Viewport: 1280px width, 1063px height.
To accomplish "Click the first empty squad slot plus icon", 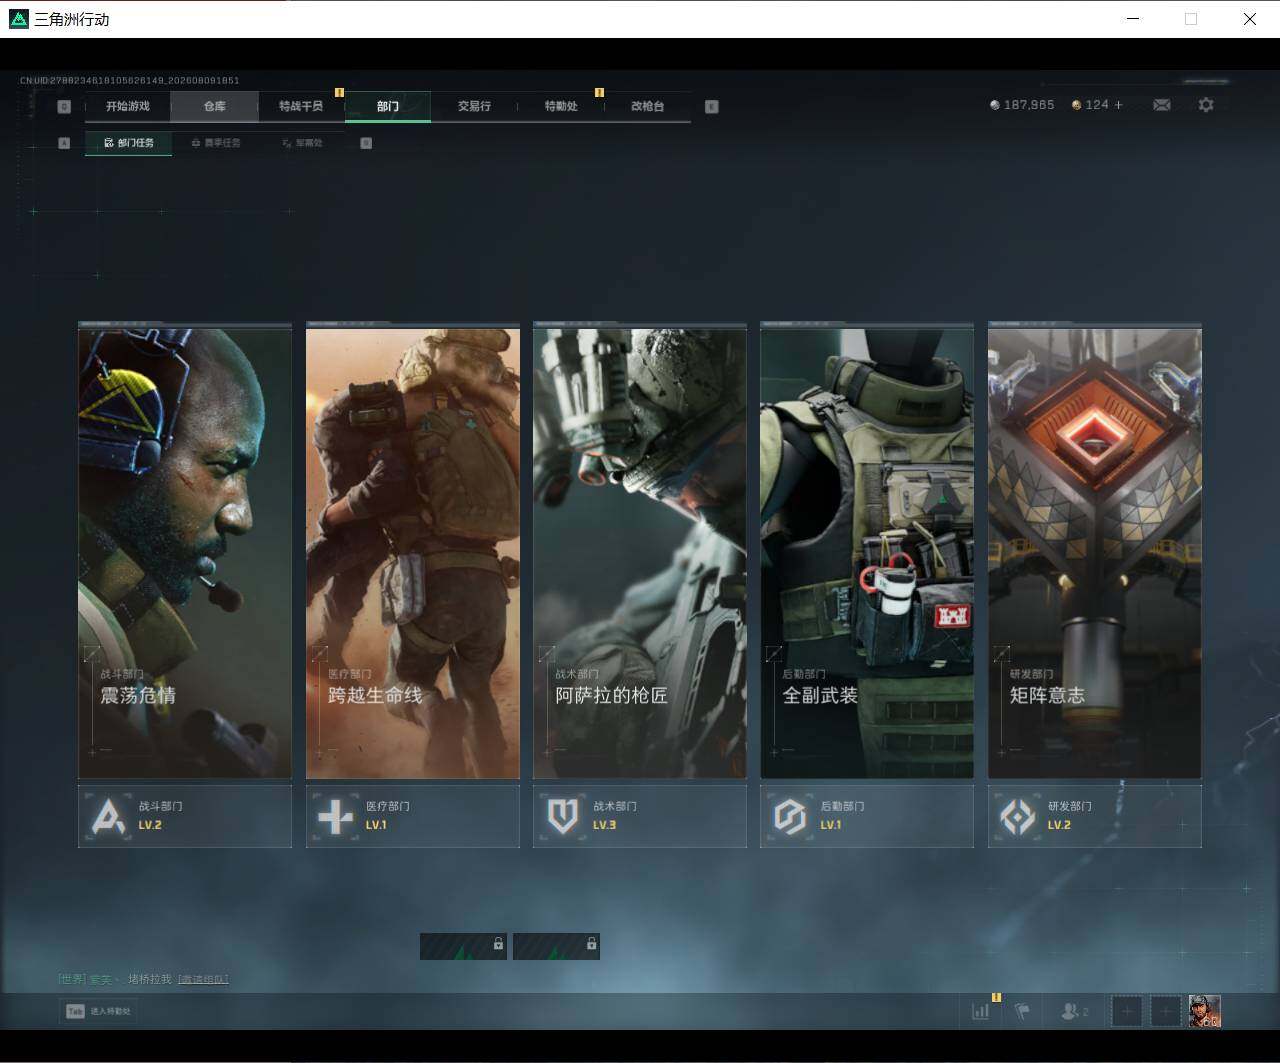I will click(x=1127, y=1012).
